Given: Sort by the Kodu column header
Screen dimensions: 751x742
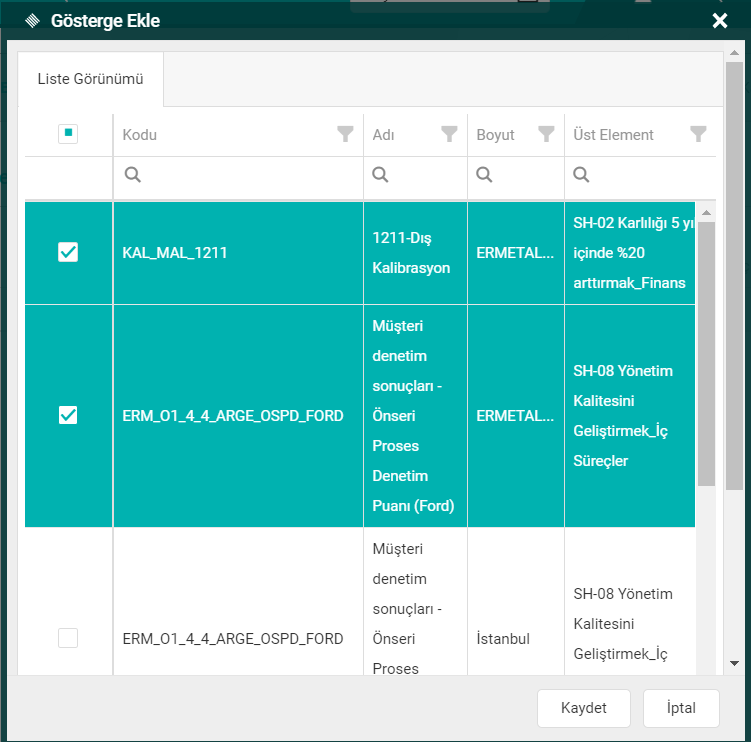Looking at the screenshot, I should (x=140, y=135).
